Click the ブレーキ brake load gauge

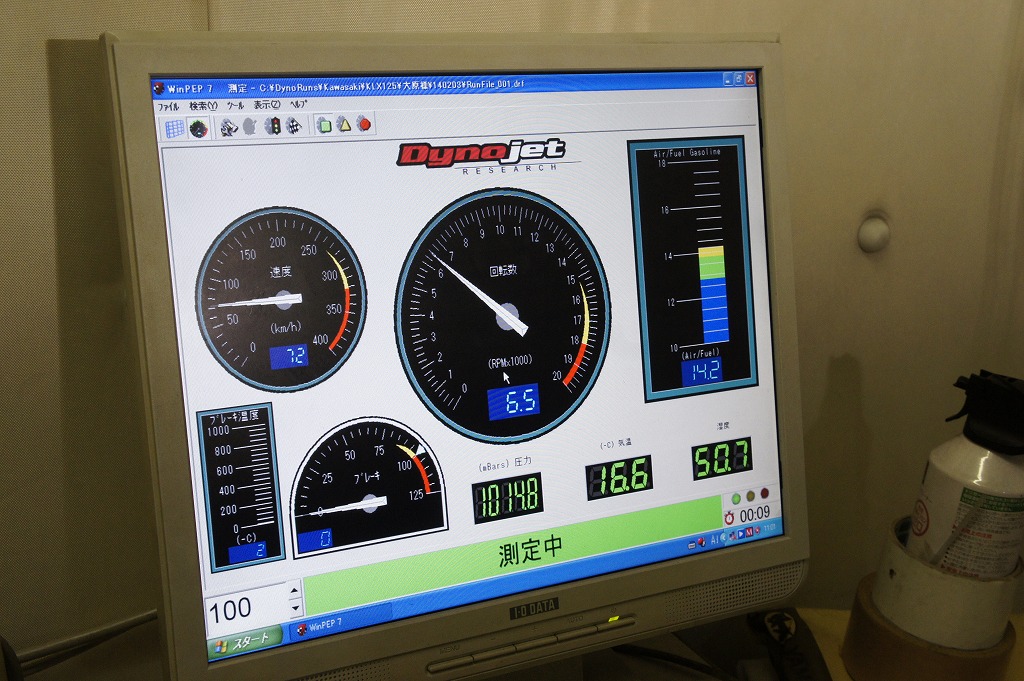(369, 486)
